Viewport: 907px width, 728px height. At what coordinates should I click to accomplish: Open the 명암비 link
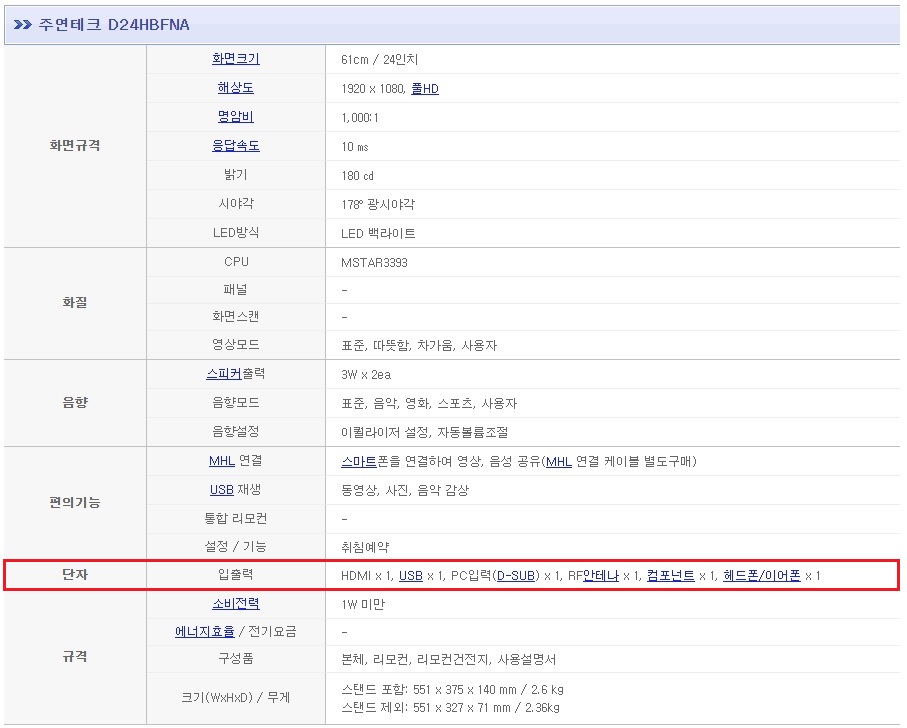pos(235,117)
